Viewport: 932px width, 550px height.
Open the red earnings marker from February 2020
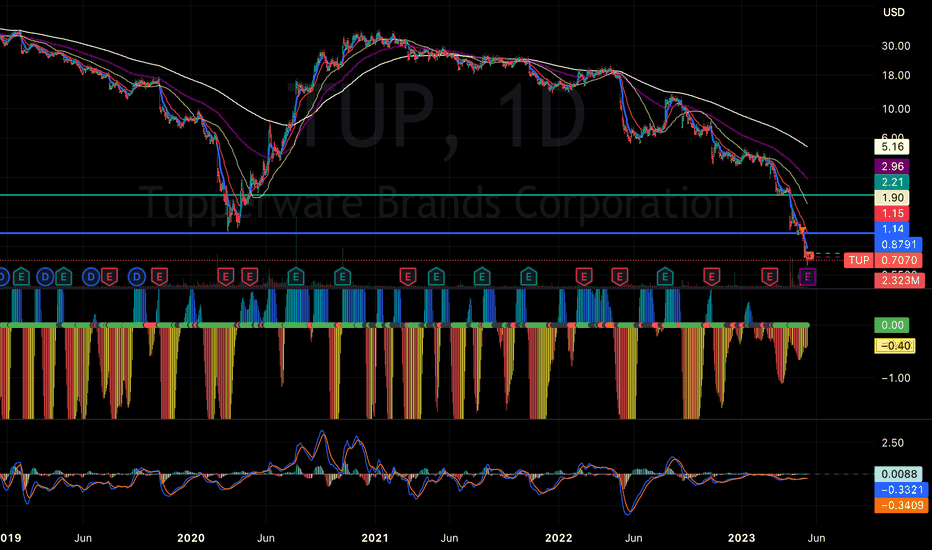point(225,276)
